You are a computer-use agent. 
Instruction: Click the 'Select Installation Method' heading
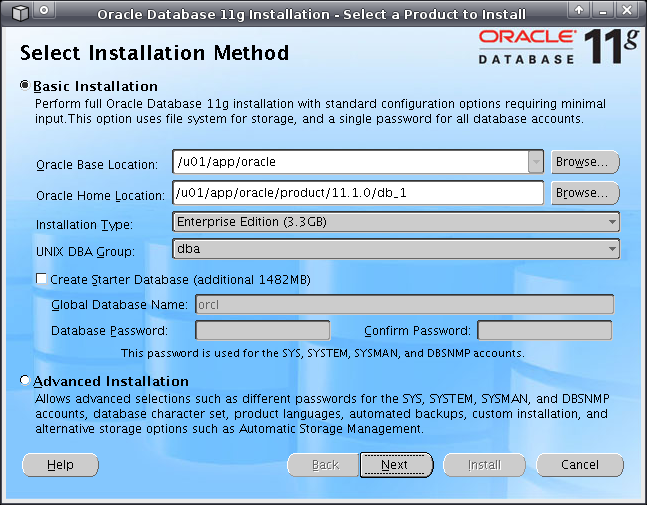click(x=154, y=53)
